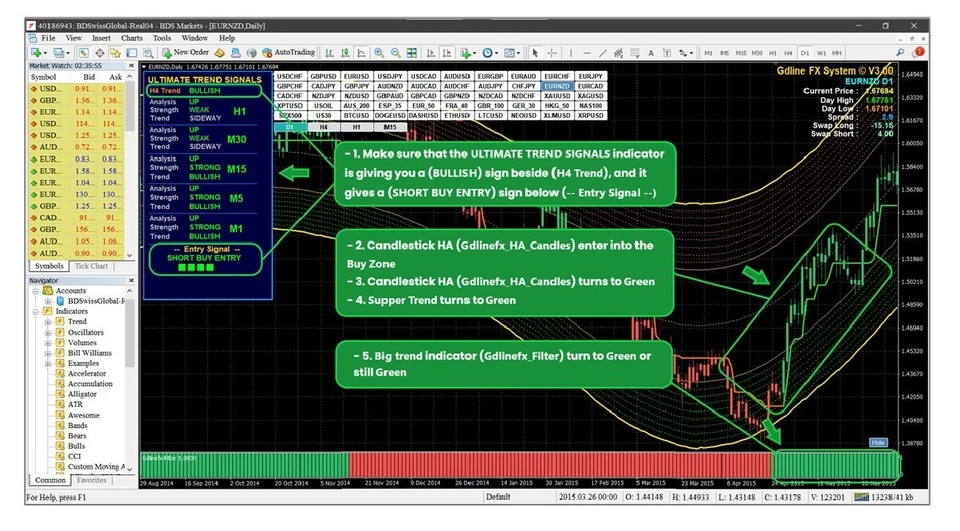Open the Profiles dropdown arrow
The width and height of the screenshot is (960, 531).
(x=68, y=54)
